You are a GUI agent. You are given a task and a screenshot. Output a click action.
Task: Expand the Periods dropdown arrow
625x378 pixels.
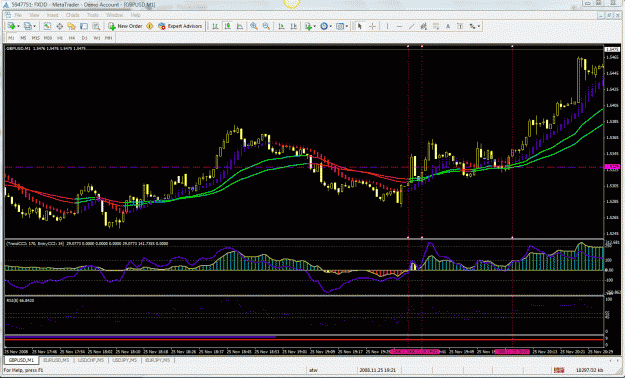point(331,26)
